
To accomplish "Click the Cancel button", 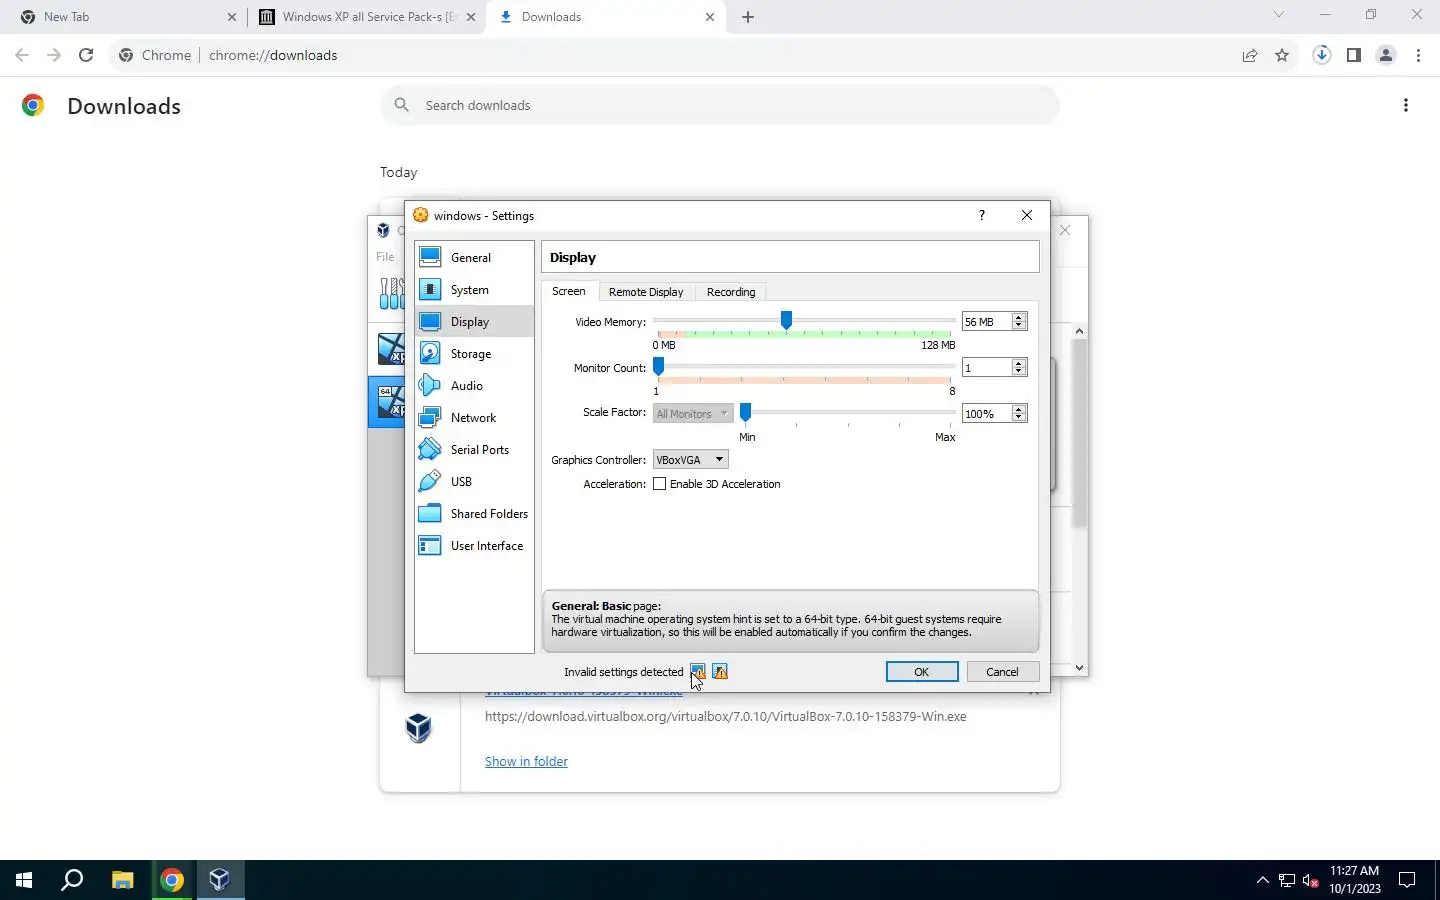I will tap(1003, 672).
